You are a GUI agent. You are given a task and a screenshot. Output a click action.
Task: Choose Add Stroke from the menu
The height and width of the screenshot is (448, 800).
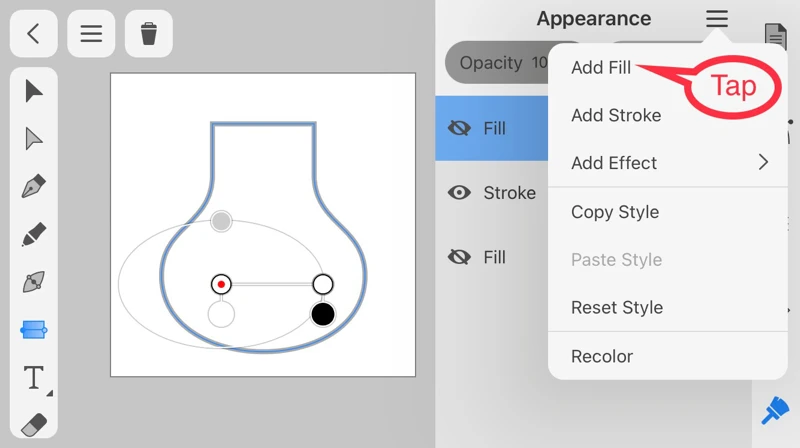coord(616,115)
